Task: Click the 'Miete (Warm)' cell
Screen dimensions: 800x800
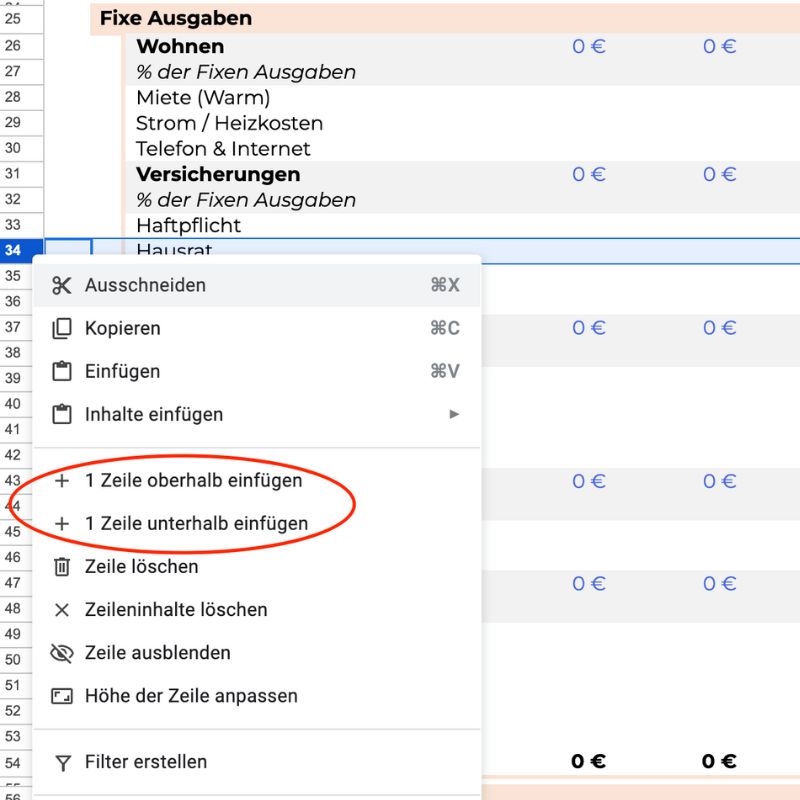Action: click(203, 98)
